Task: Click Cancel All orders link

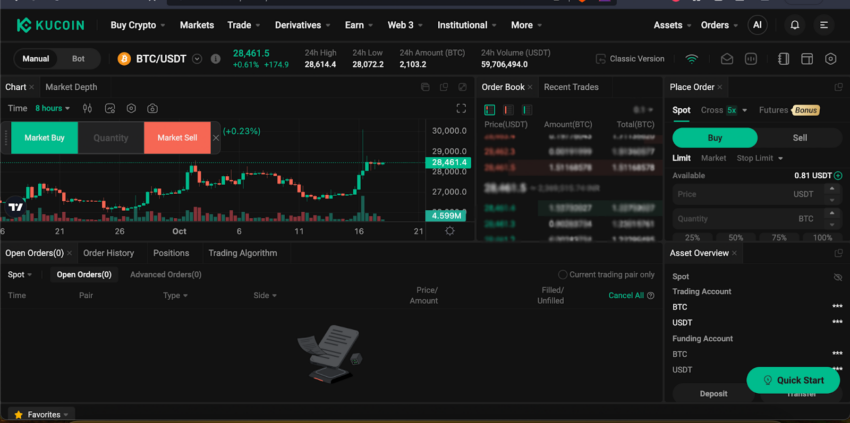Action: point(626,296)
